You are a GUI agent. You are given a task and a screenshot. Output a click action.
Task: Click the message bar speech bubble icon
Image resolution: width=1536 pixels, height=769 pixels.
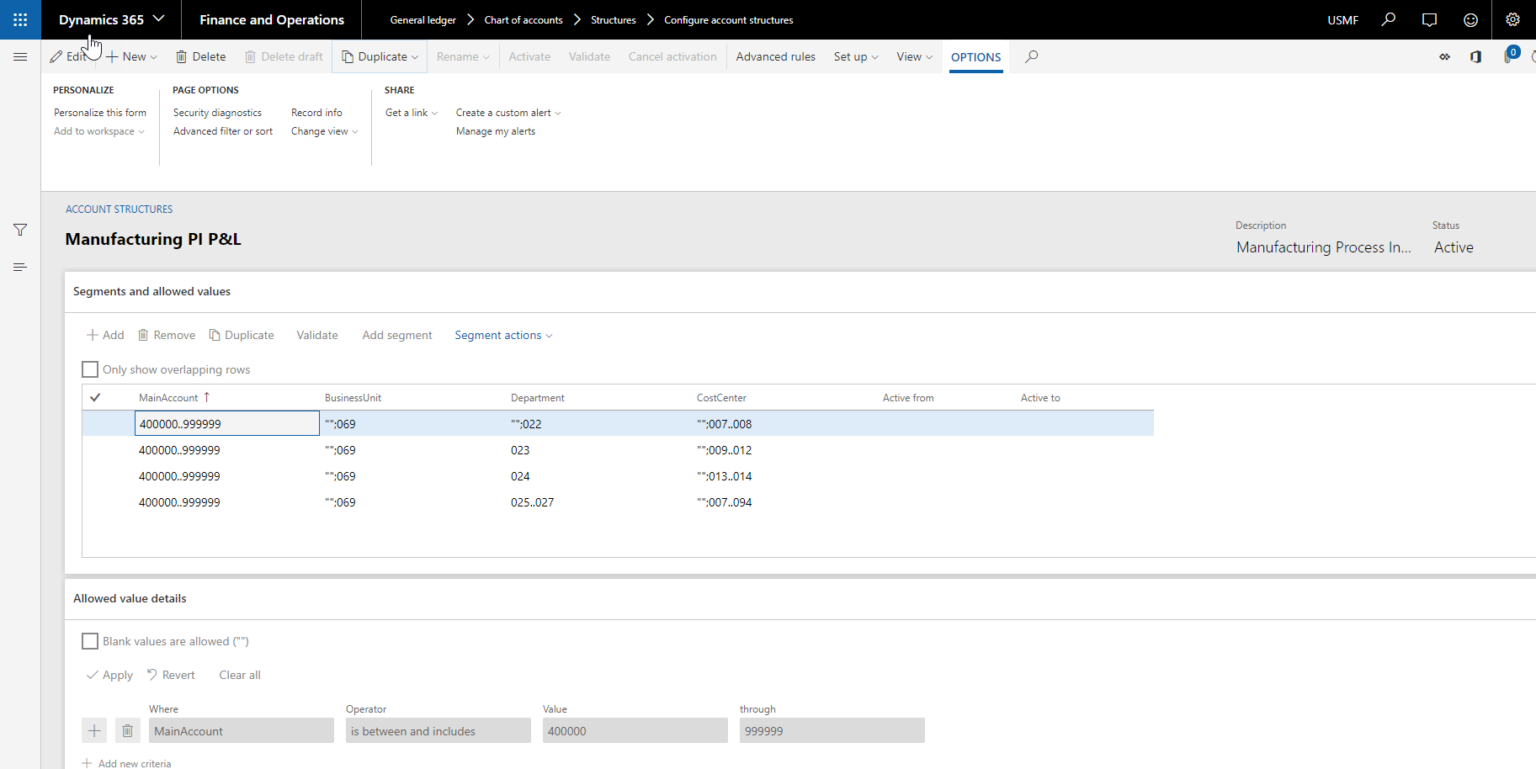coord(1429,19)
